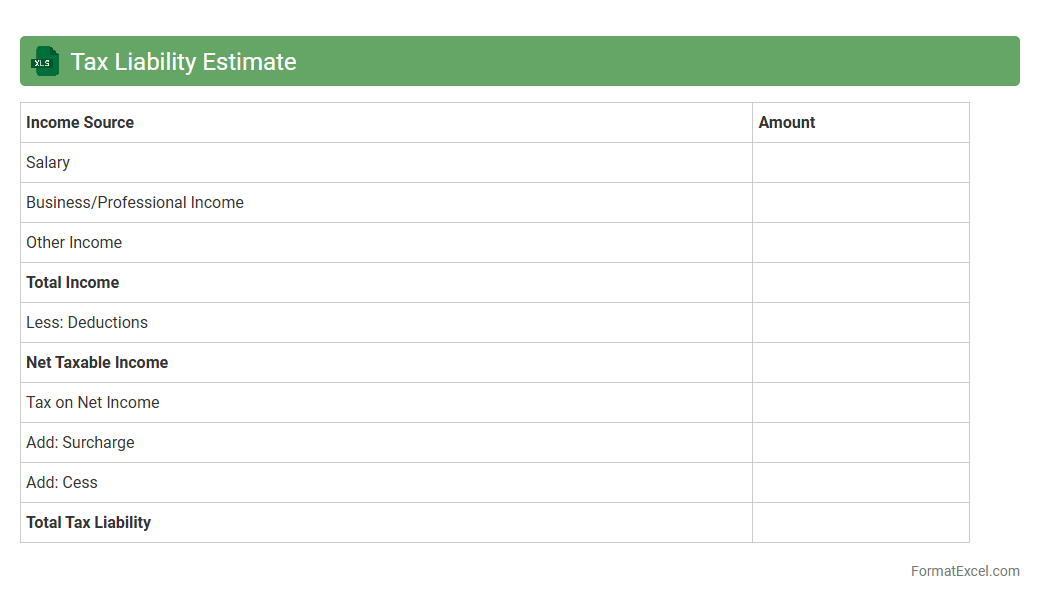Image resolution: width=1040 pixels, height=600 pixels.
Task: Open the FormatExcel.com link
Action: pyautogui.click(x=964, y=571)
